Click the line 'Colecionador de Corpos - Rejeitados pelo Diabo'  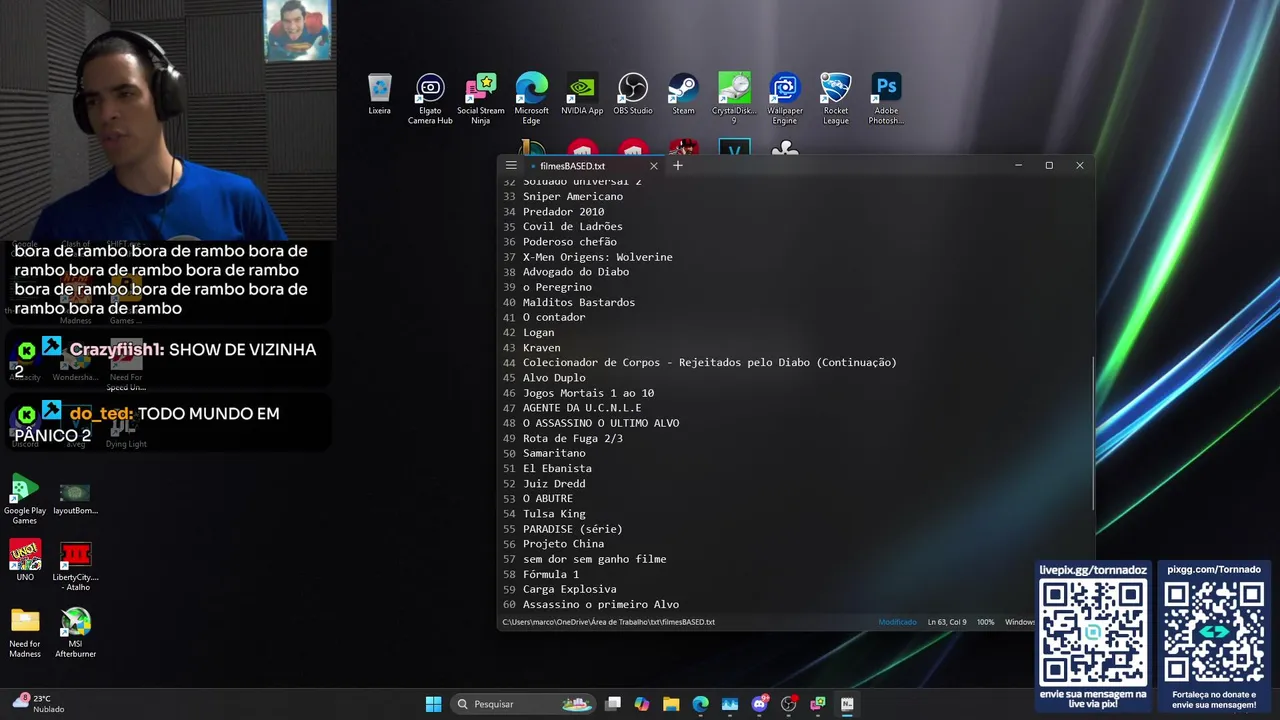(x=710, y=363)
